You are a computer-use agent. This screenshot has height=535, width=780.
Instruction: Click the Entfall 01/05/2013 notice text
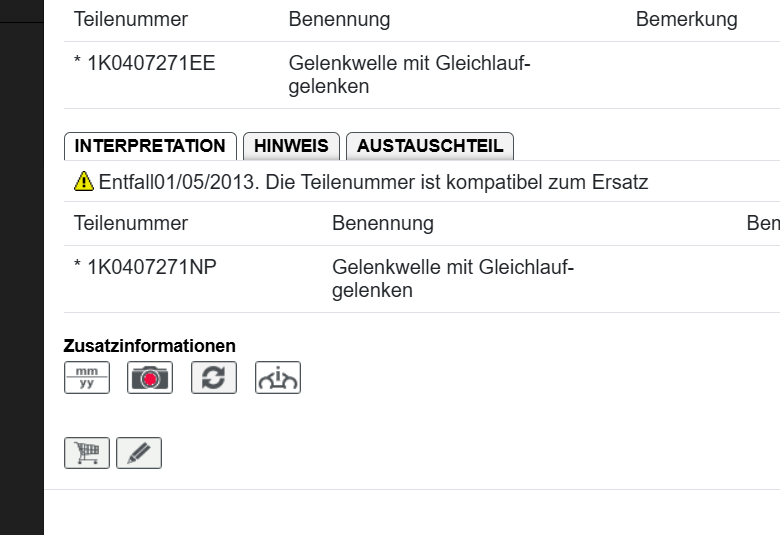click(x=374, y=183)
